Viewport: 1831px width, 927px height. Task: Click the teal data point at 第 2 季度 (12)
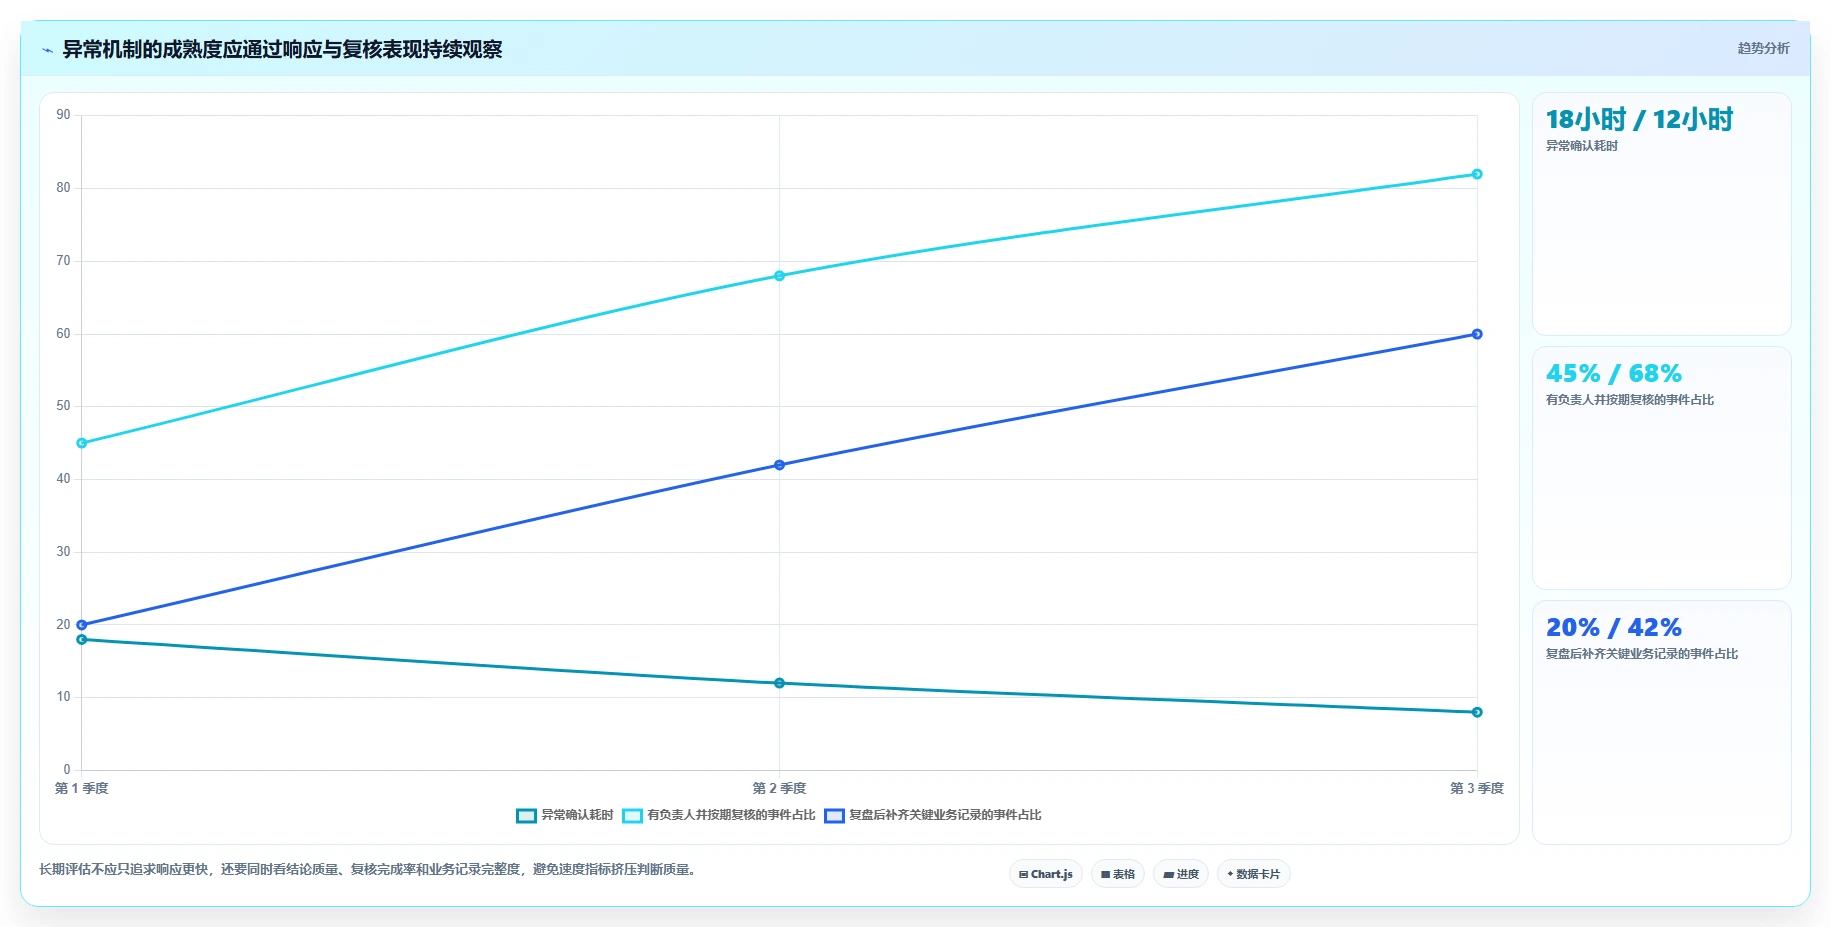(x=779, y=683)
